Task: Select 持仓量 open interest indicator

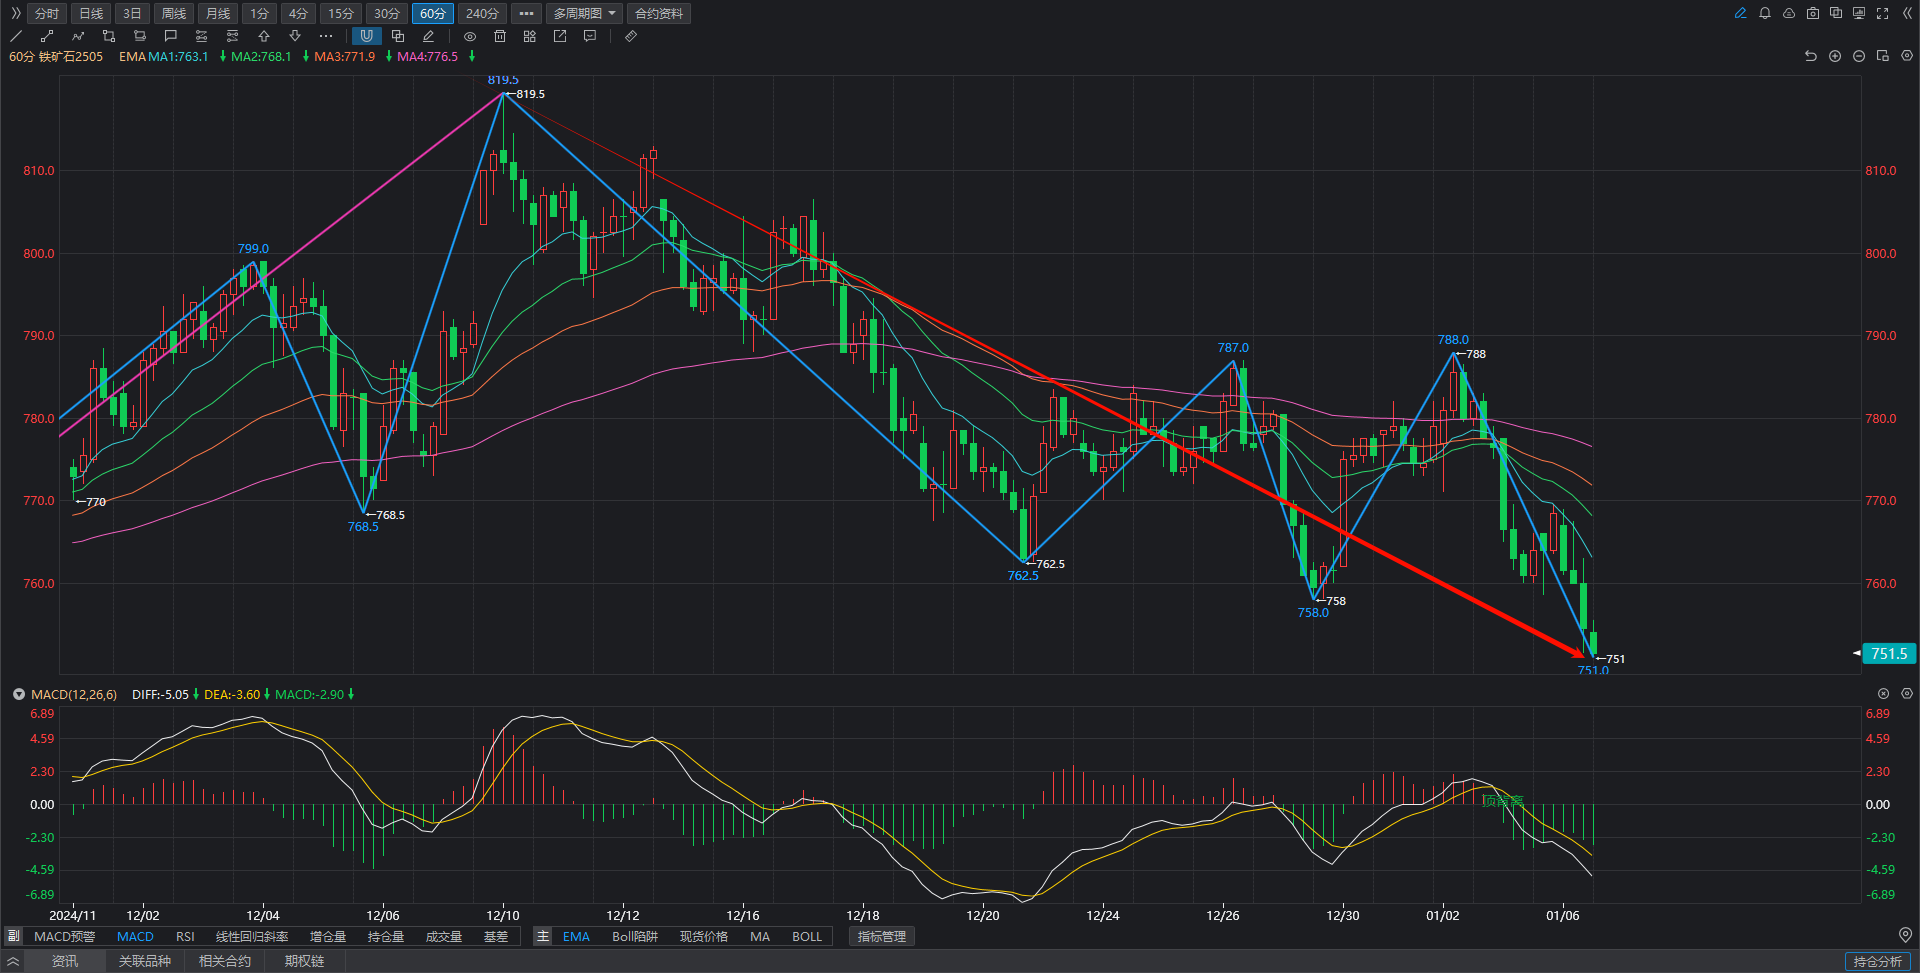Action: click(x=386, y=937)
